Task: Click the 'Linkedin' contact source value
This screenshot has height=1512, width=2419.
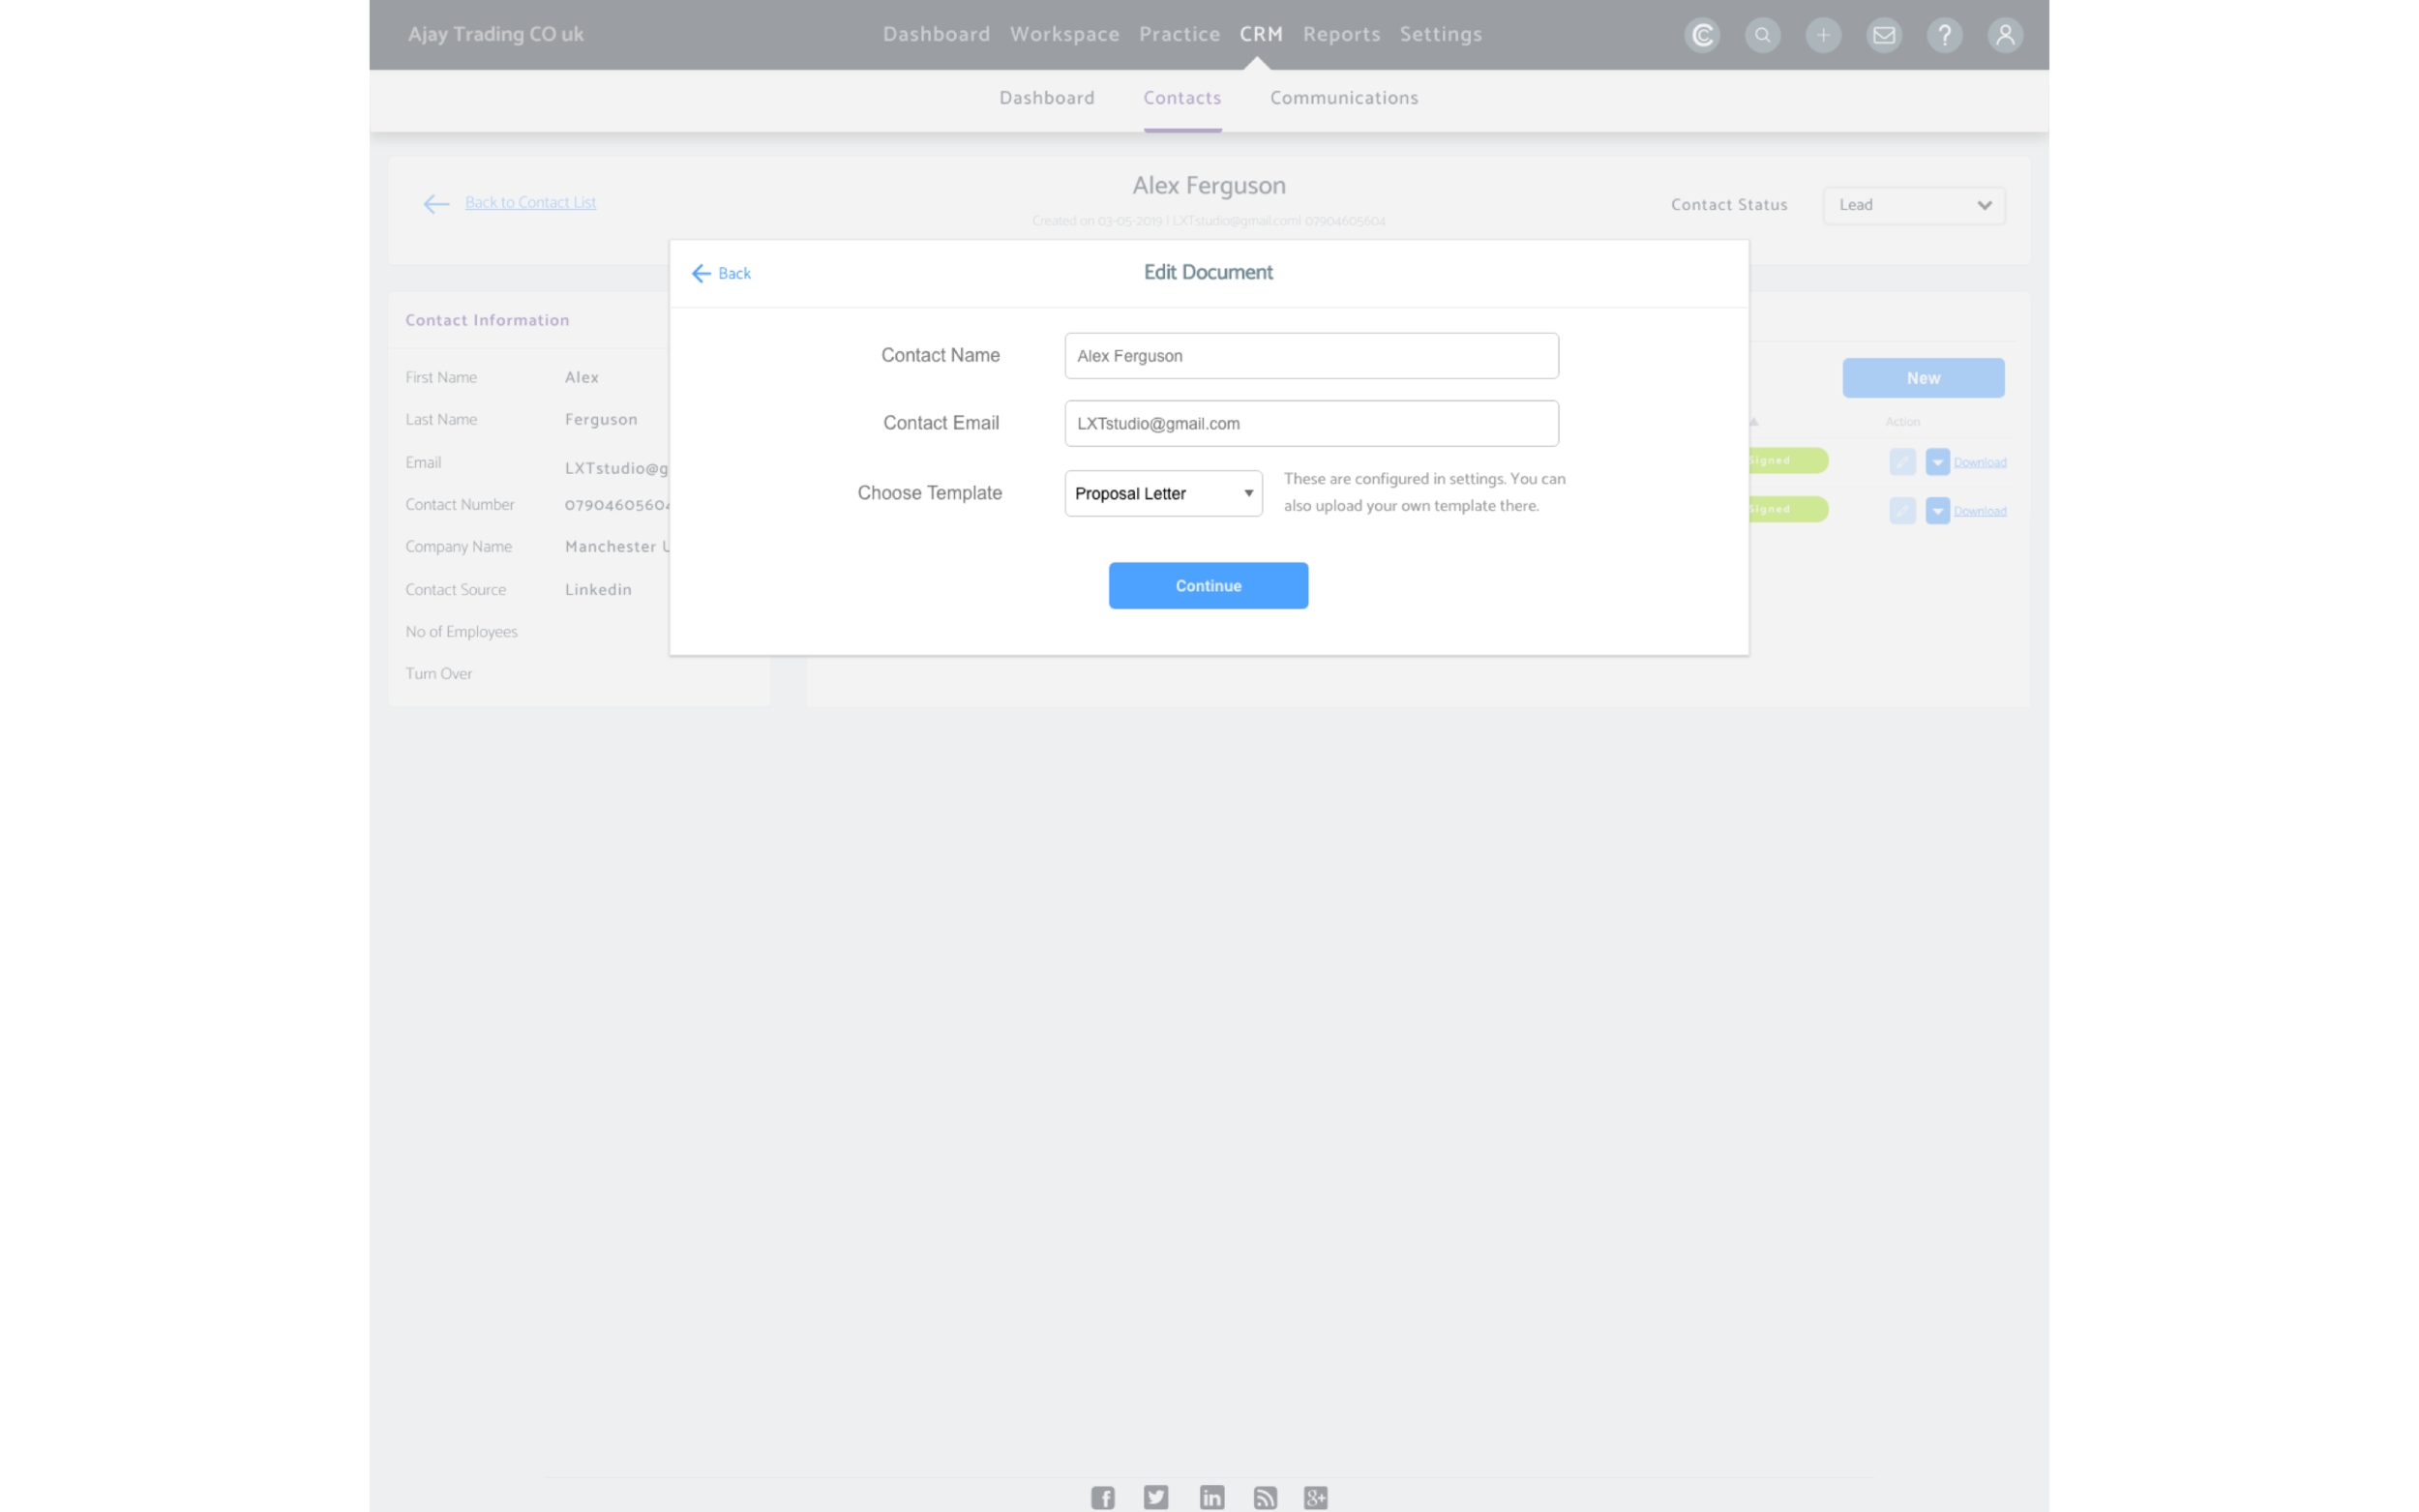Action: [598, 589]
